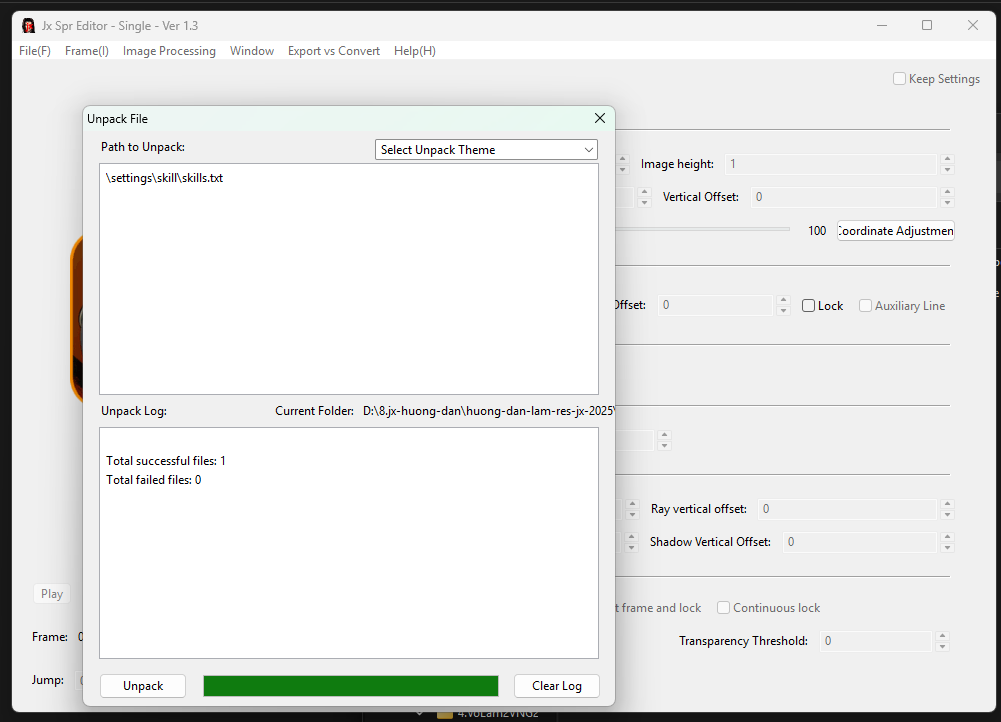Click the green unpack progress bar

click(x=350, y=686)
